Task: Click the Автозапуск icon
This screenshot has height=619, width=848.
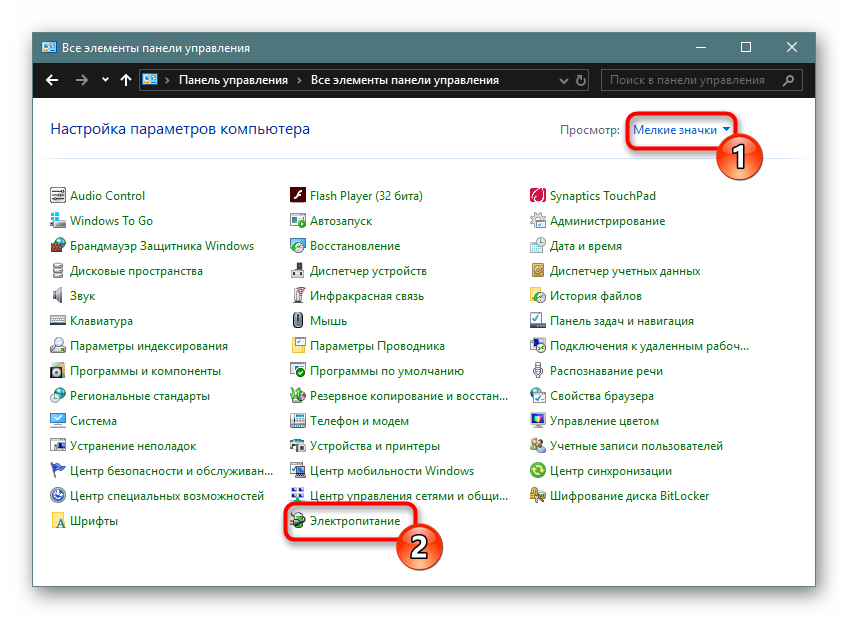Action: coord(297,220)
